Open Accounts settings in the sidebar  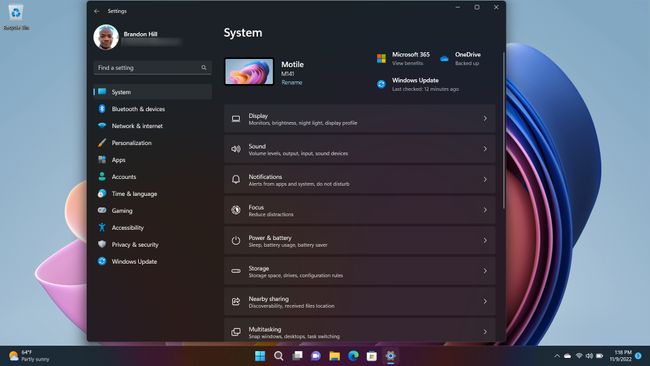153,177
